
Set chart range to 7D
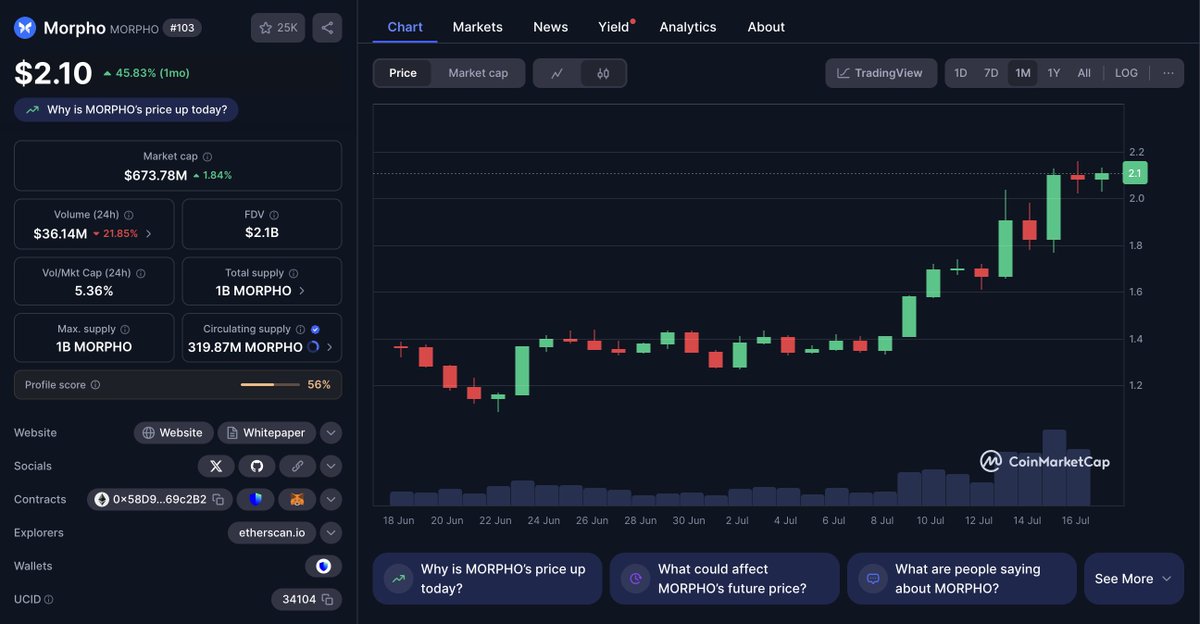tap(991, 73)
